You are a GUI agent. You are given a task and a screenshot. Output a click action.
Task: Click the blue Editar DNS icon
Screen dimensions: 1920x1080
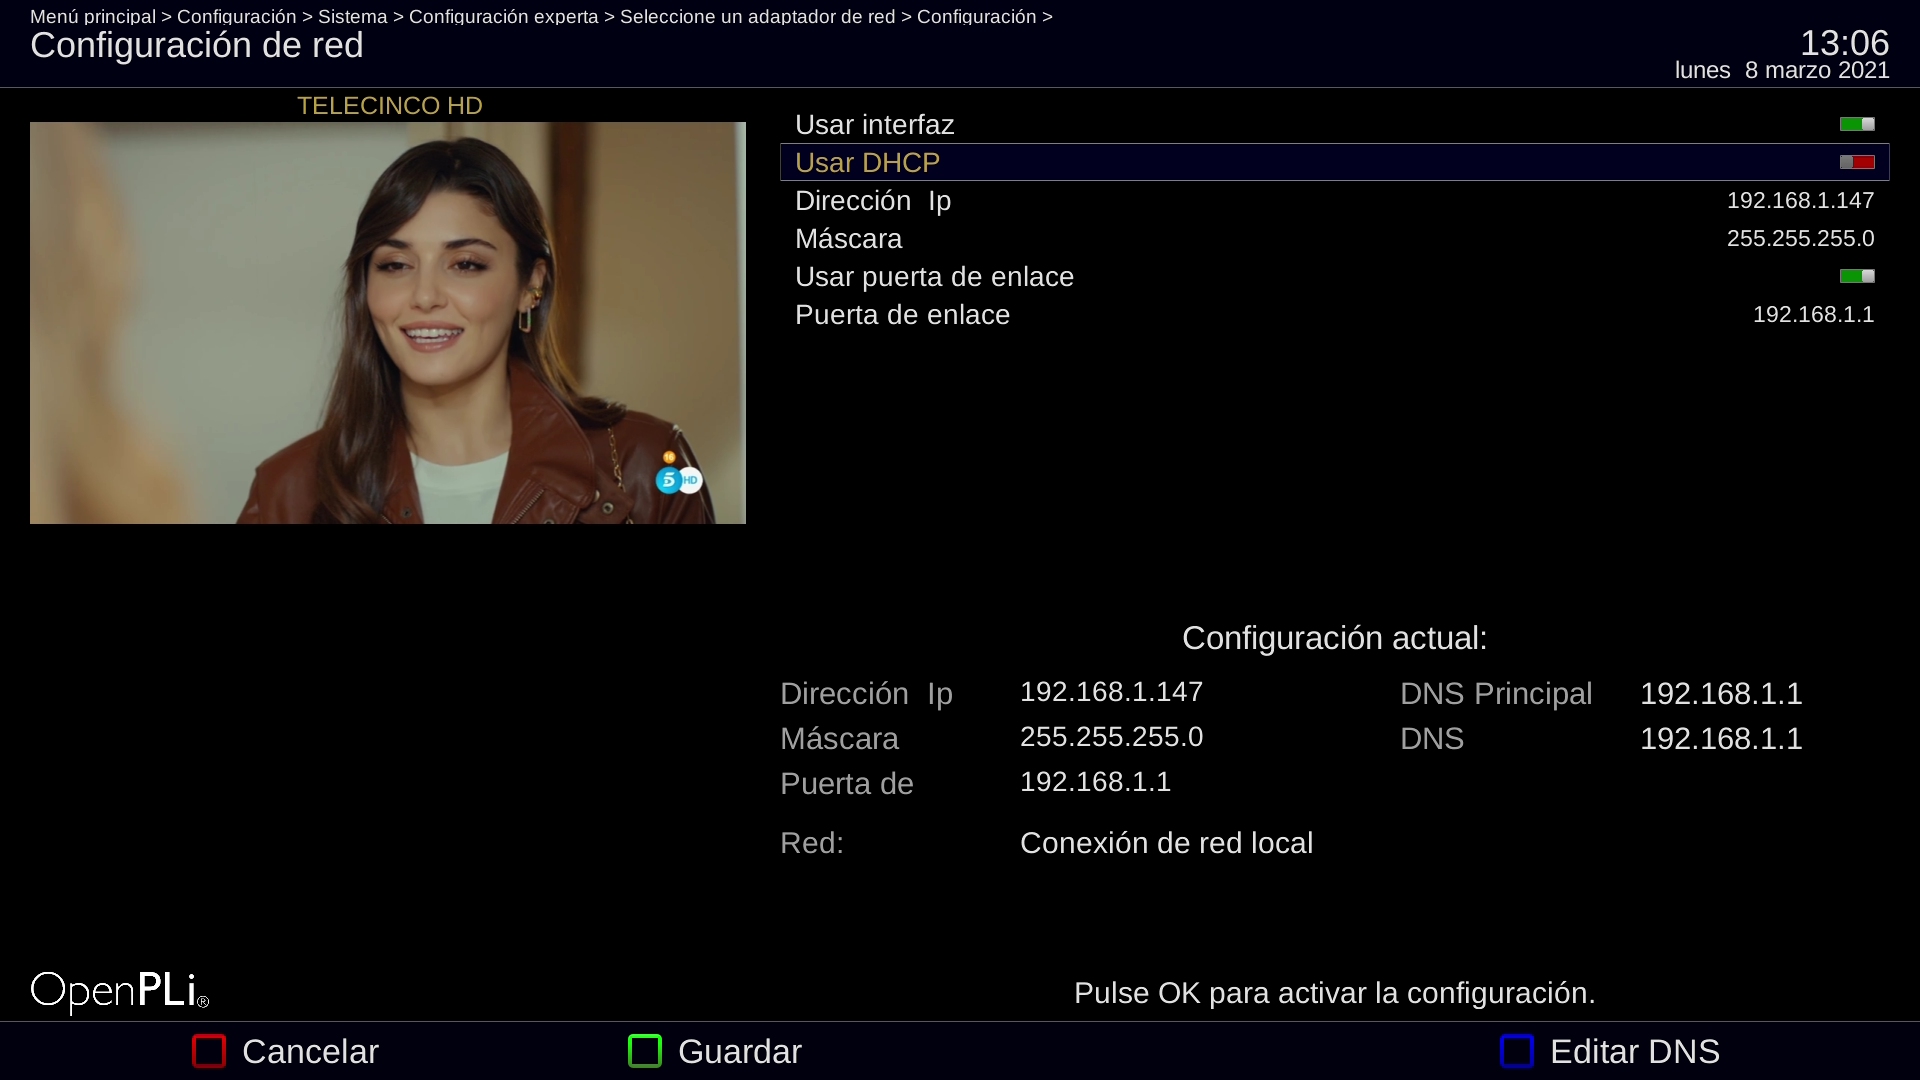(1517, 1051)
